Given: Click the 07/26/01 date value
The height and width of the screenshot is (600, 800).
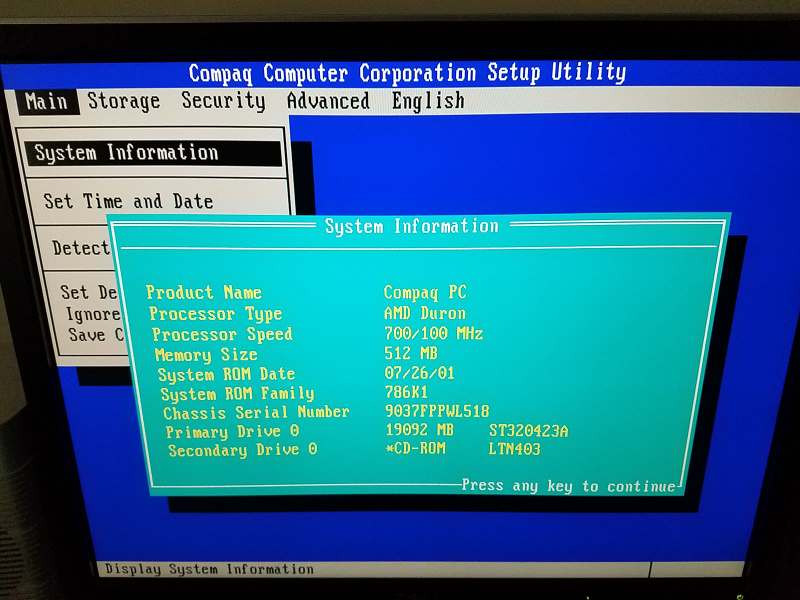Looking at the screenshot, I should click(419, 373).
